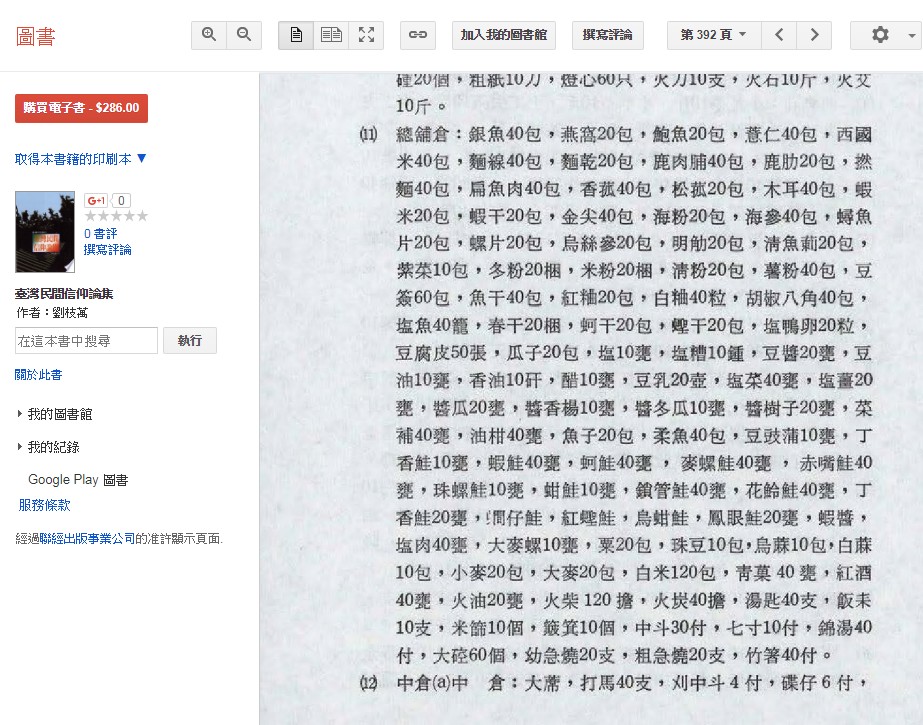923x725 pixels.
Task: Click the 購買電子書 $286.00 button
Action: pos(81,108)
